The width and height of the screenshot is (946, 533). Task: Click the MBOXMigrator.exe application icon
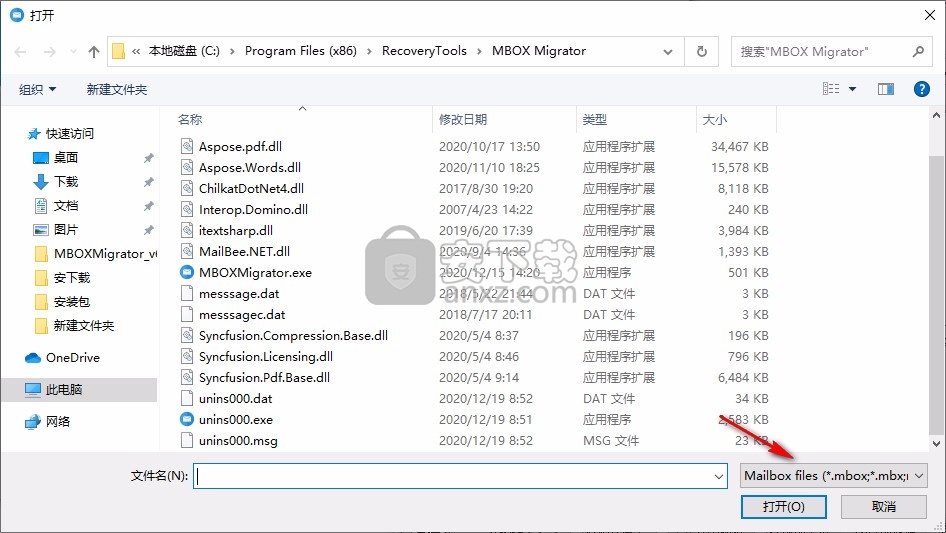187,272
